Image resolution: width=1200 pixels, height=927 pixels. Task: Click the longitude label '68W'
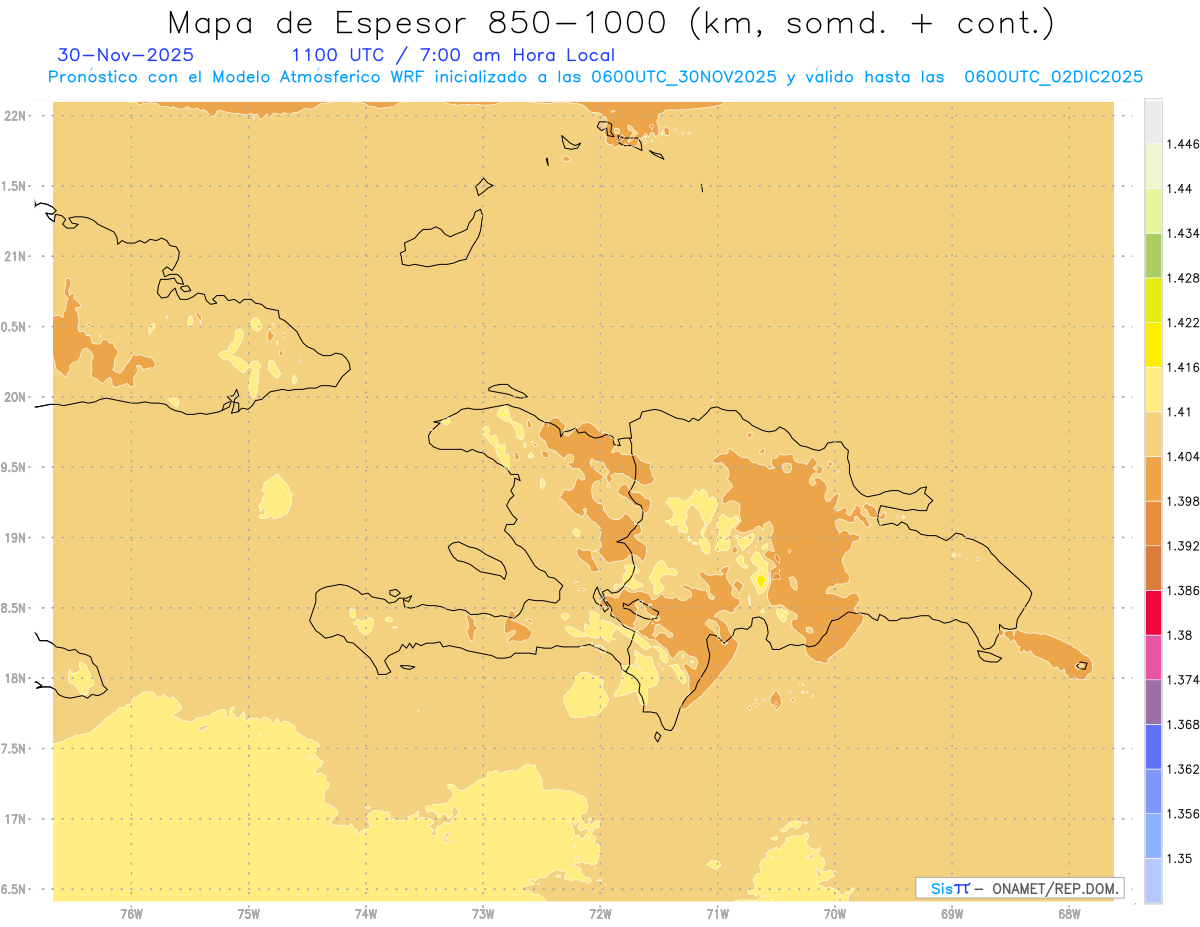[x=1069, y=913]
